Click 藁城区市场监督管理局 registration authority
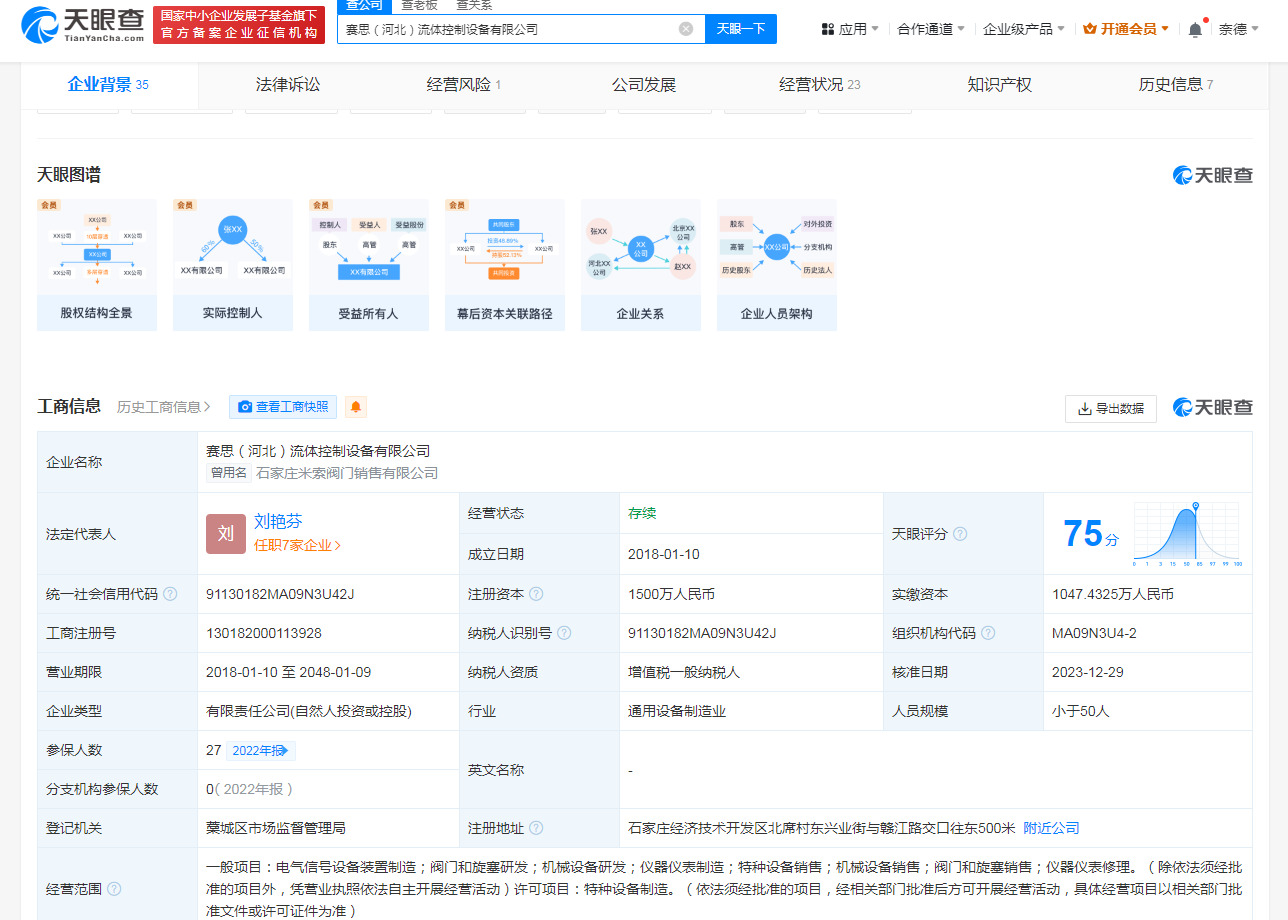 pyautogui.click(x=276, y=828)
